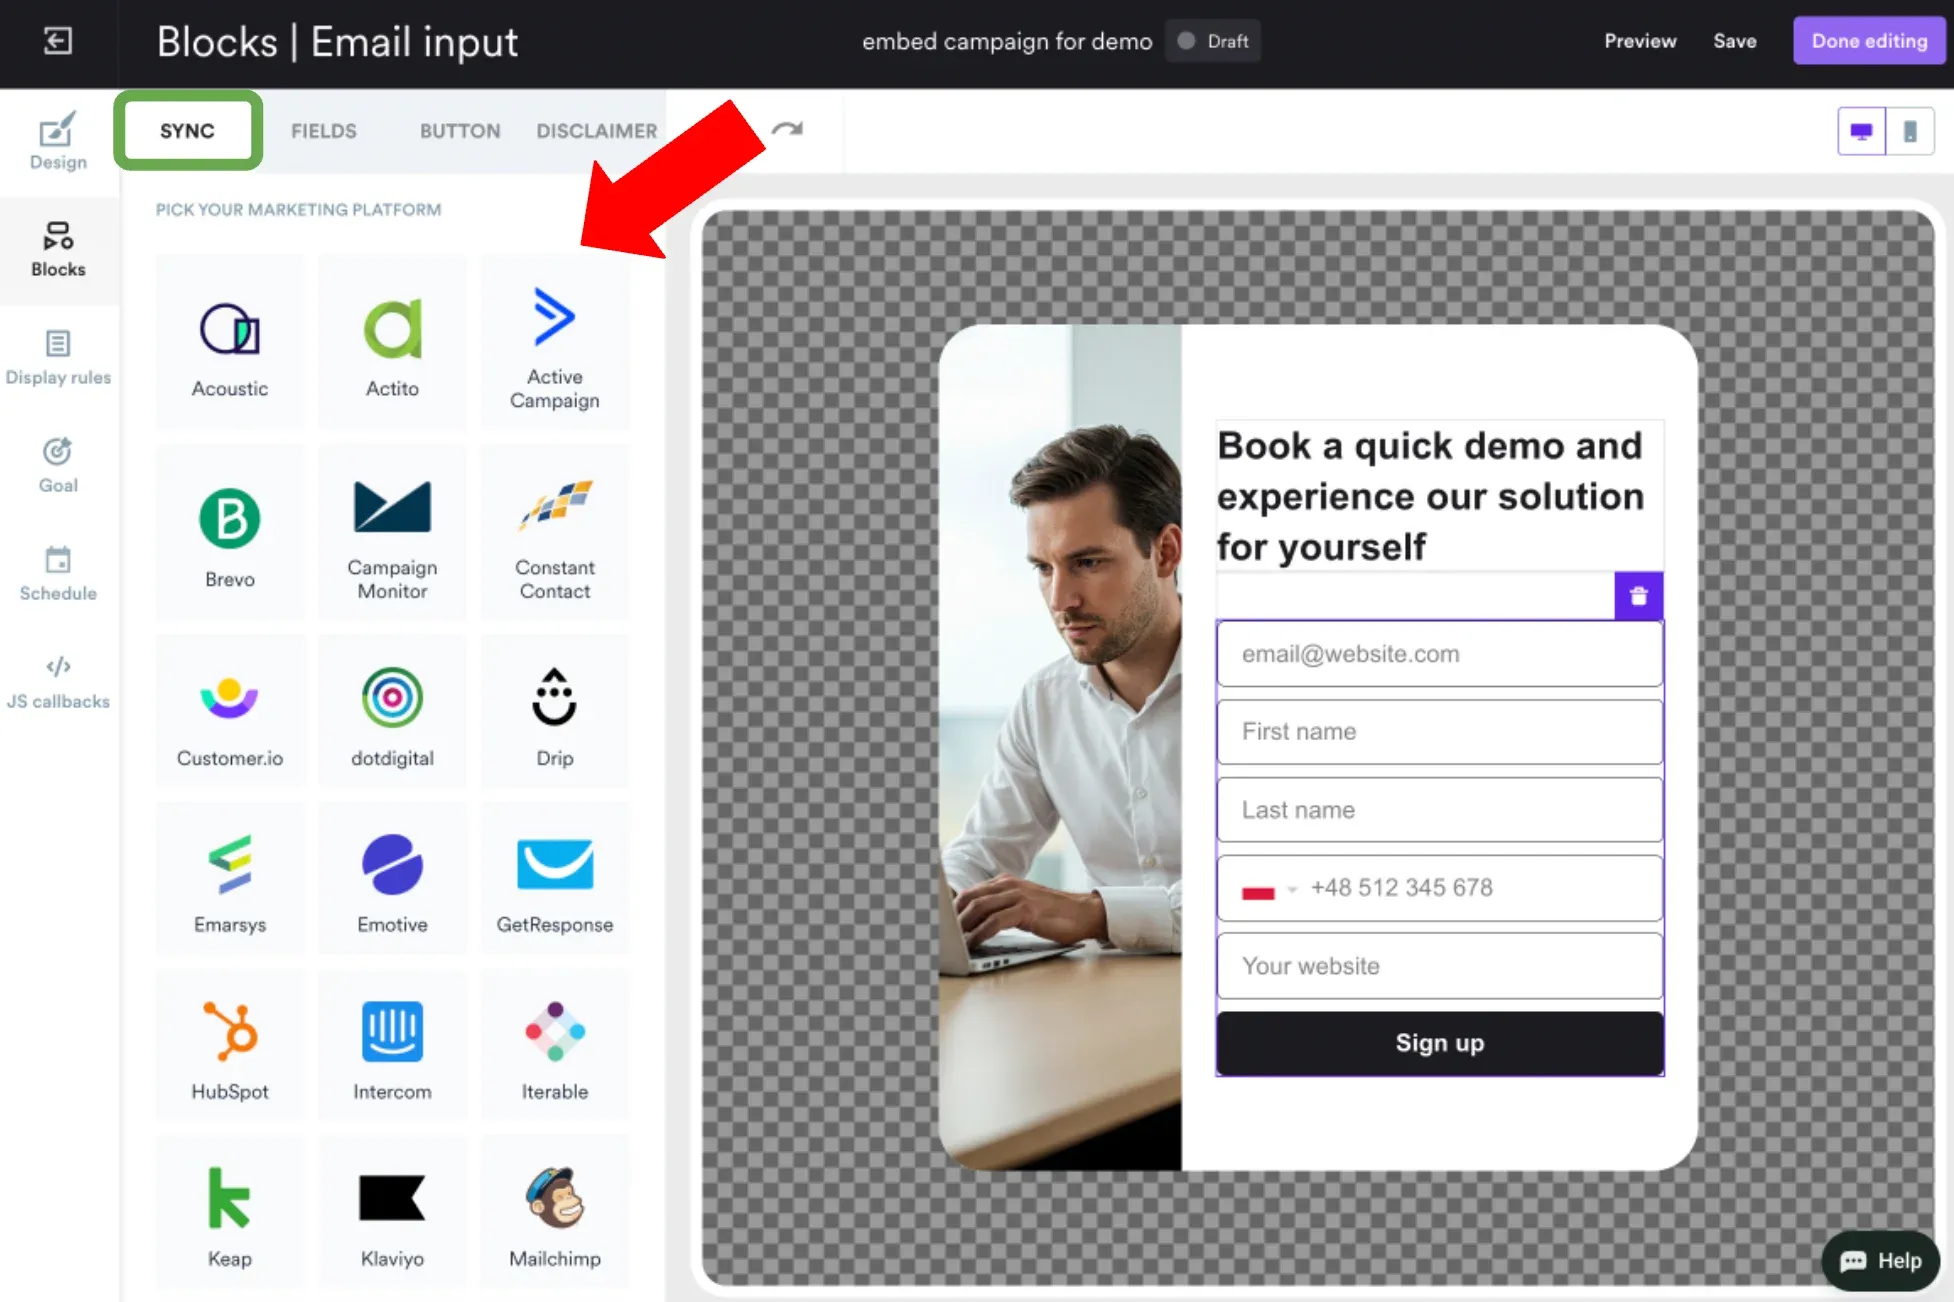The image size is (1954, 1302).
Task: Switch to the DISCLAIMER tab
Action: (597, 131)
